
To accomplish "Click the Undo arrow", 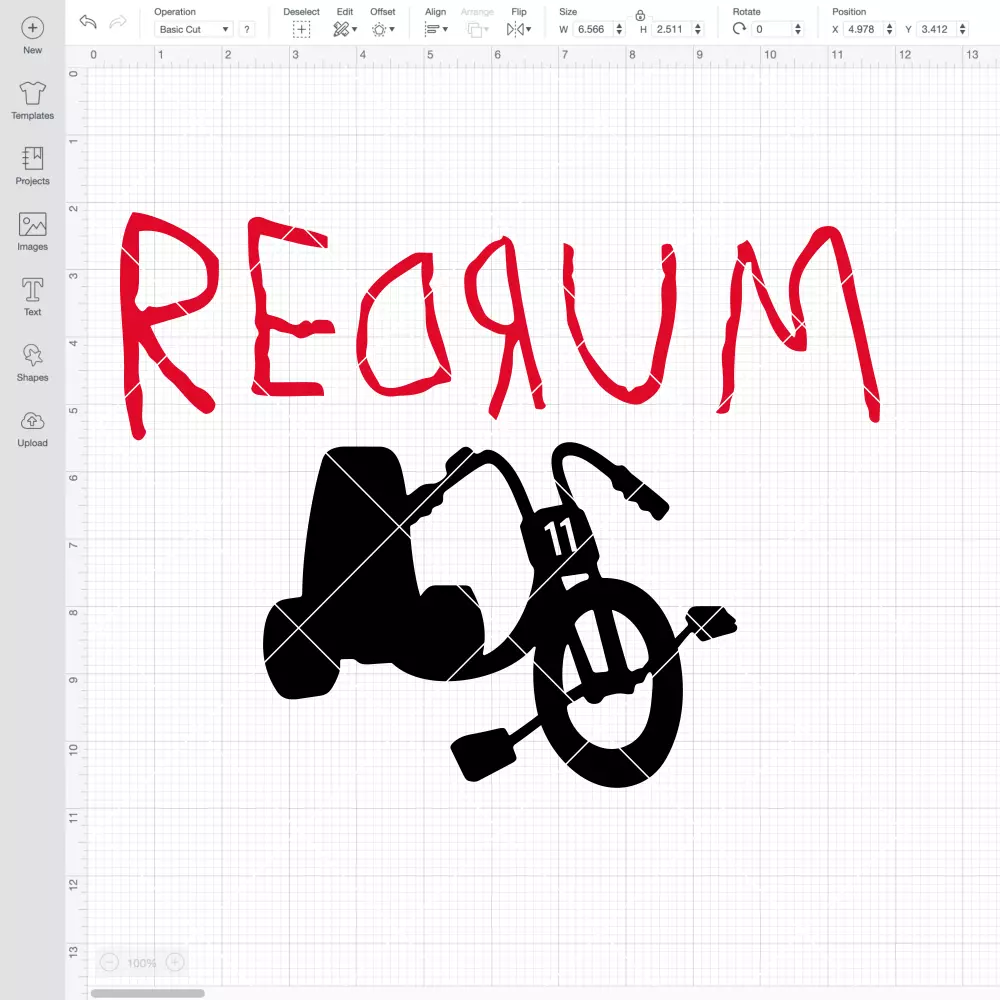I will pos(88,22).
